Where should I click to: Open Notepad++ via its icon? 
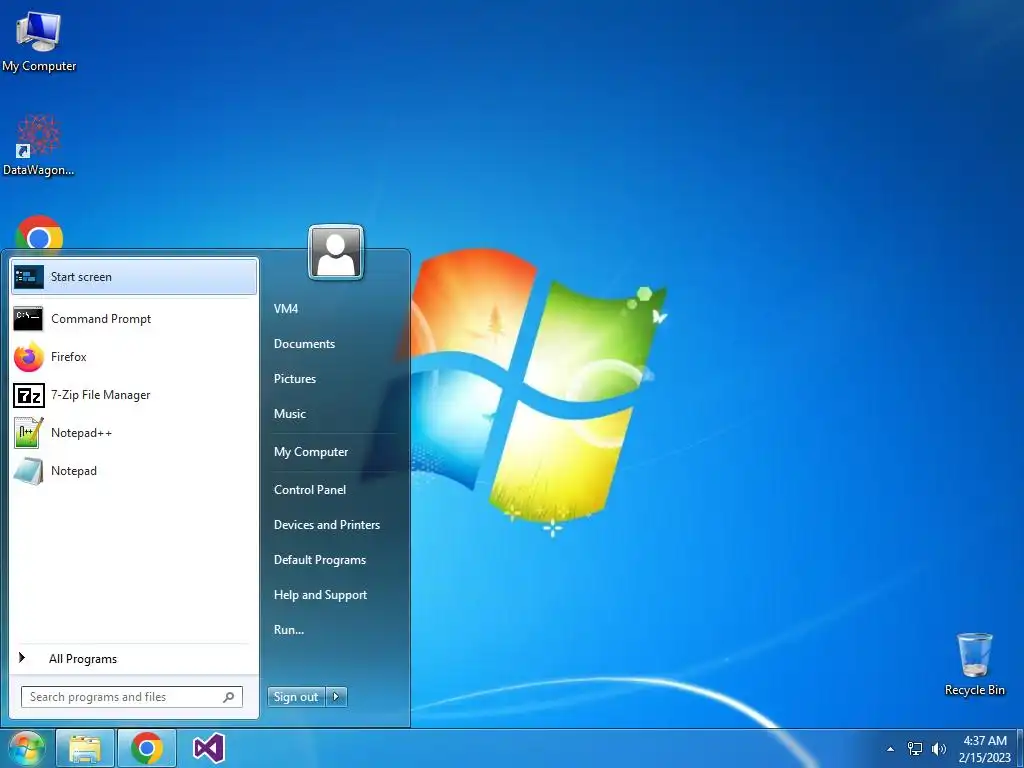pyautogui.click(x=29, y=432)
